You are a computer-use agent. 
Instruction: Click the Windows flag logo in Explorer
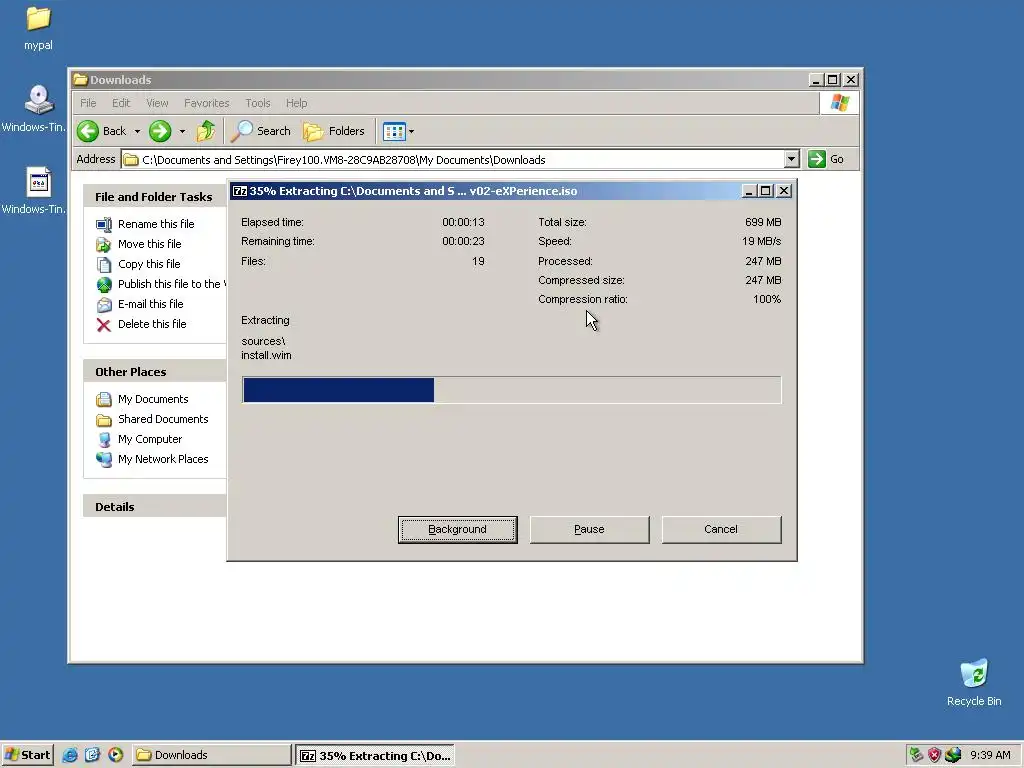click(839, 103)
